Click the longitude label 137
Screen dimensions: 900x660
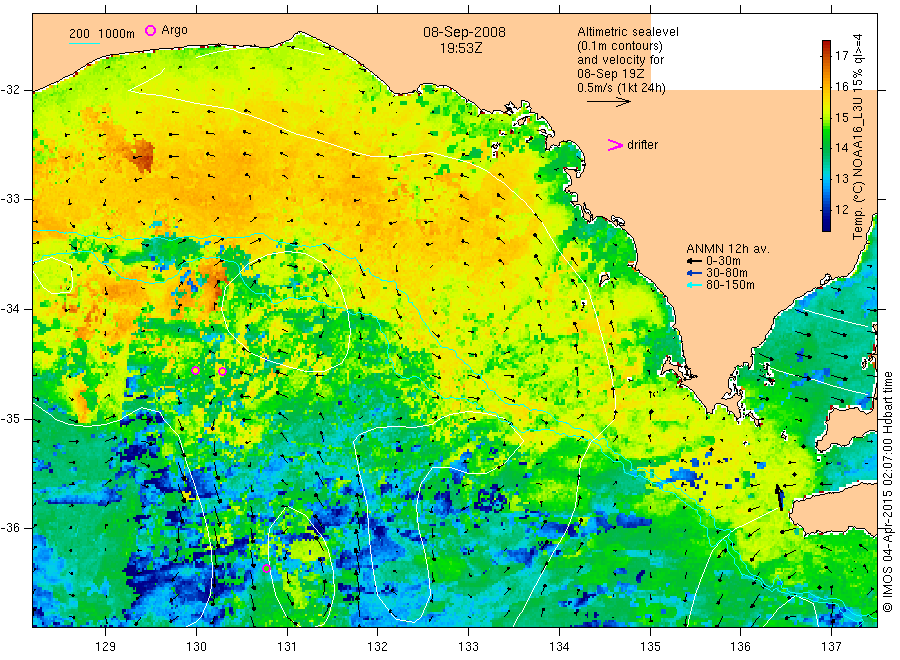(831, 647)
